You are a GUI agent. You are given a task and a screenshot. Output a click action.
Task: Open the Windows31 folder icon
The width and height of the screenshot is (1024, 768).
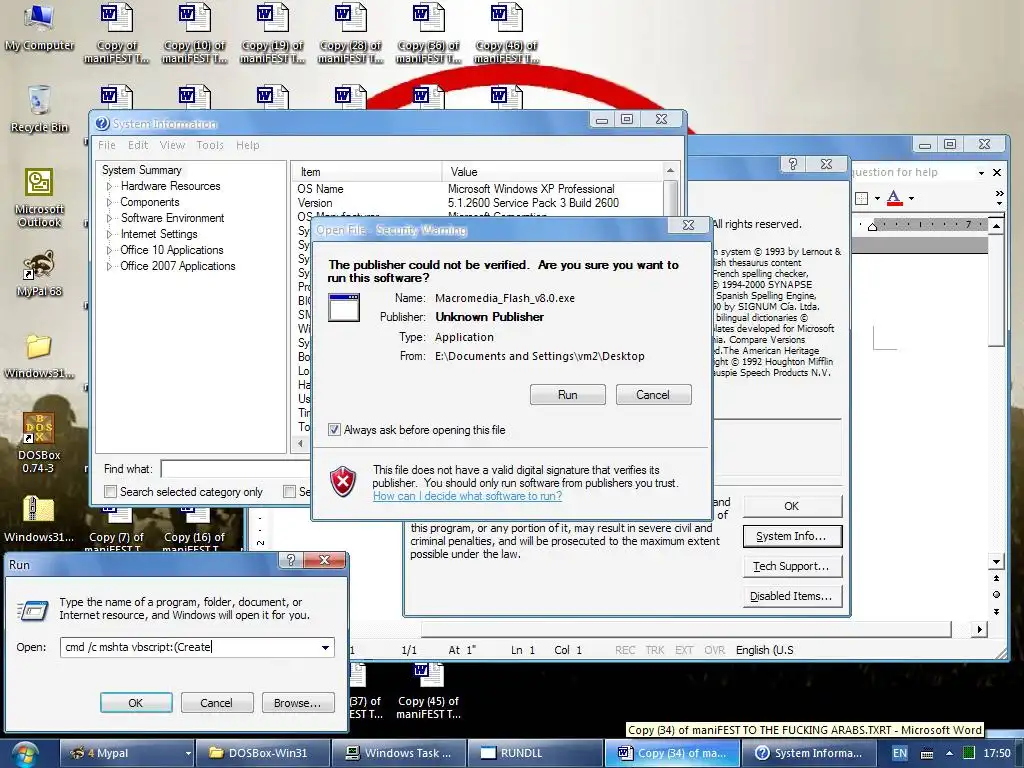click(39, 355)
